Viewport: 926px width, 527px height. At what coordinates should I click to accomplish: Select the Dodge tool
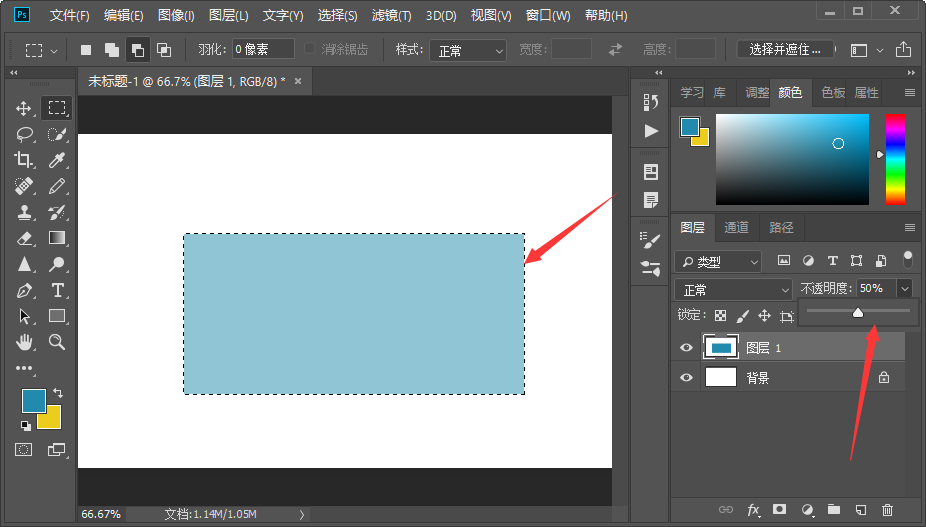[57, 264]
